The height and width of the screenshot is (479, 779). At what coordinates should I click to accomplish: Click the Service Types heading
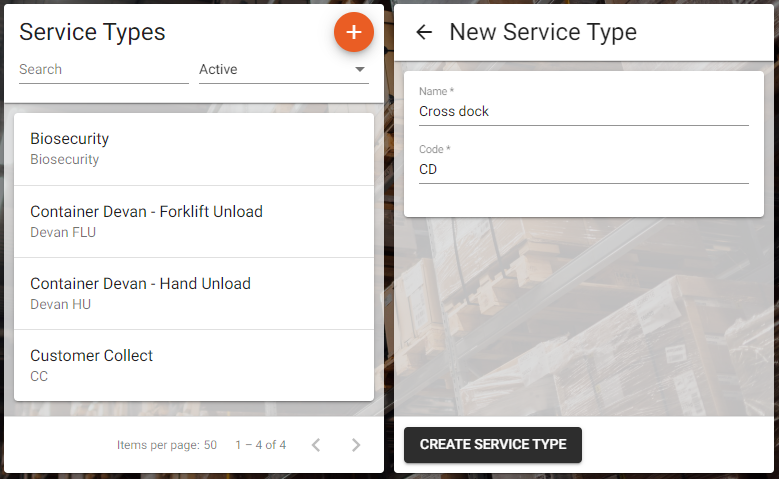pos(92,32)
